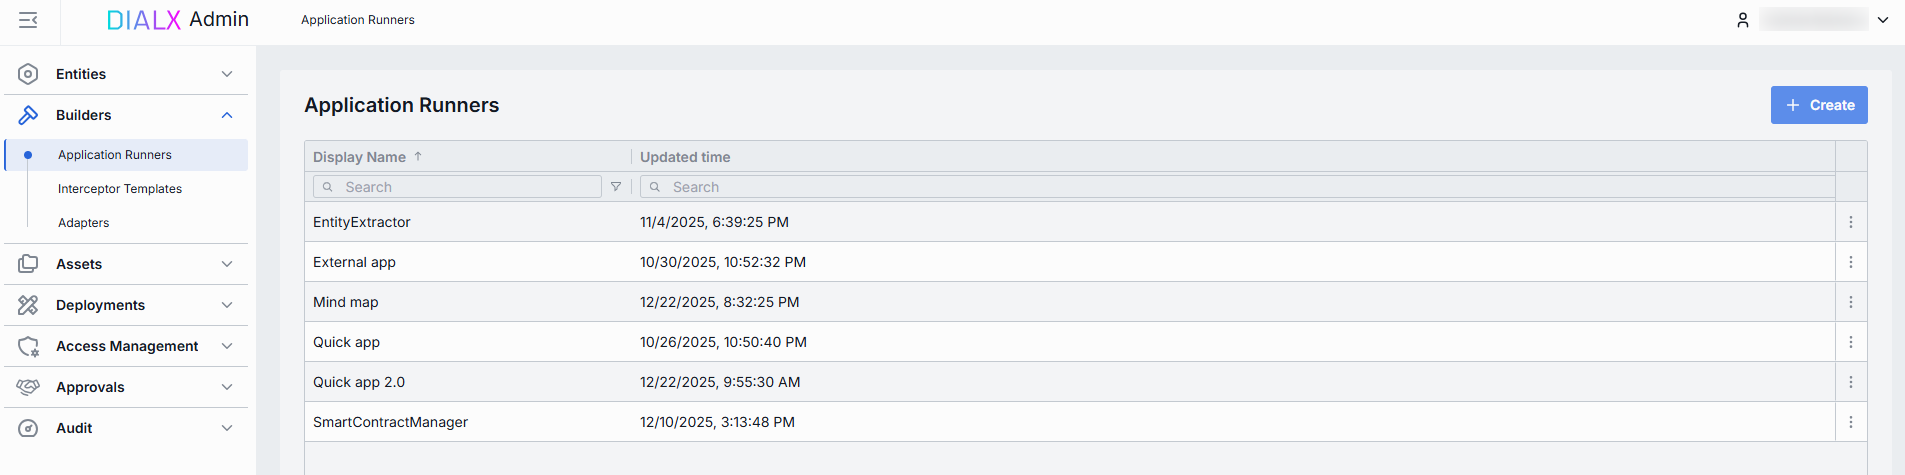Screen dimensions: 1905x475
Task: Open actions menu for SmartContractManager row
Action: (x=1850, y=422)
